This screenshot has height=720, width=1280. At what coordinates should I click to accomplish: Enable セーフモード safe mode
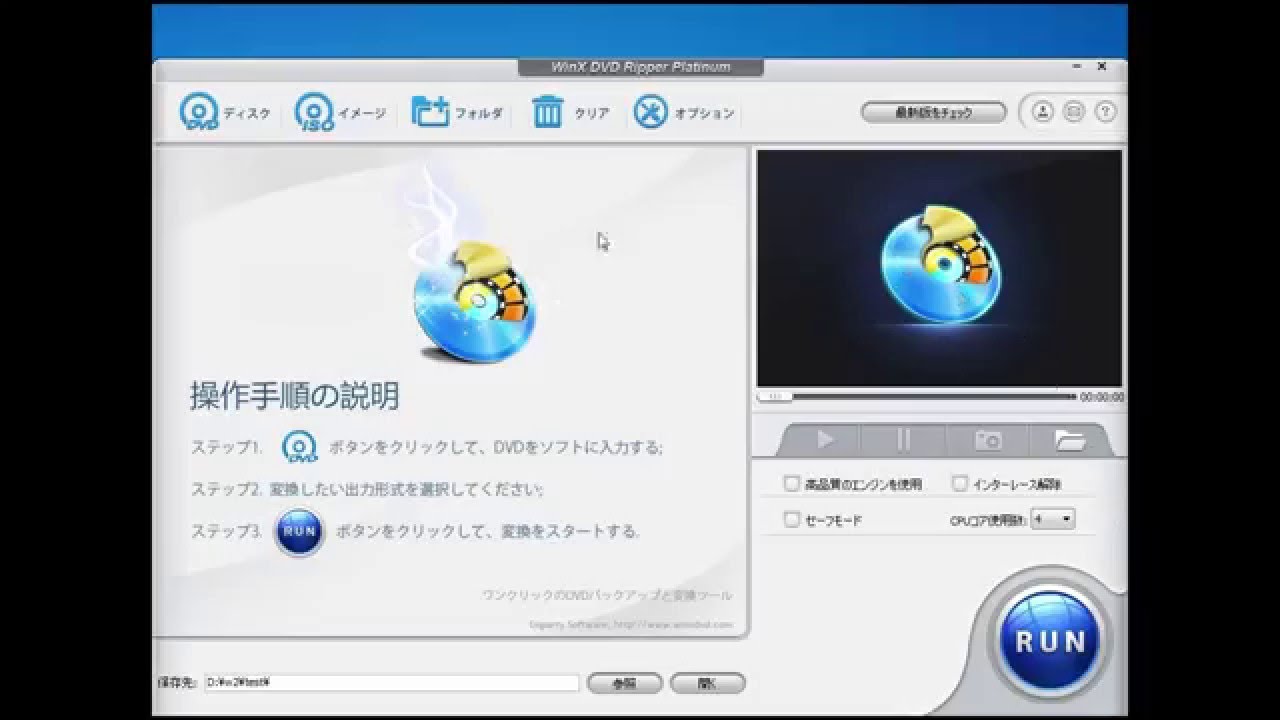point(792,520)
